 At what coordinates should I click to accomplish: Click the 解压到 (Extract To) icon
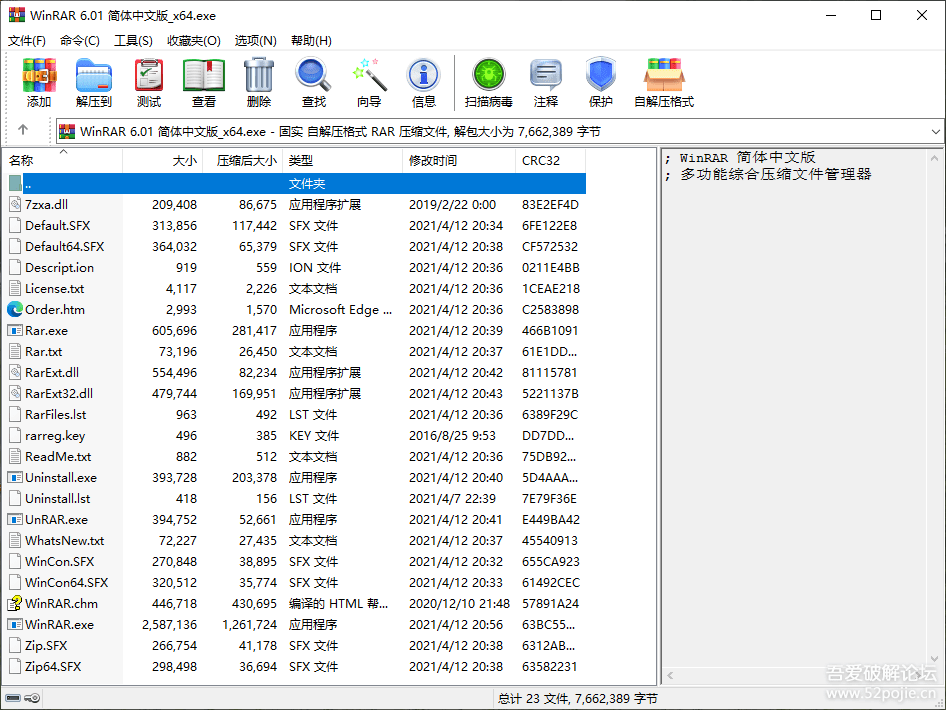94,76
